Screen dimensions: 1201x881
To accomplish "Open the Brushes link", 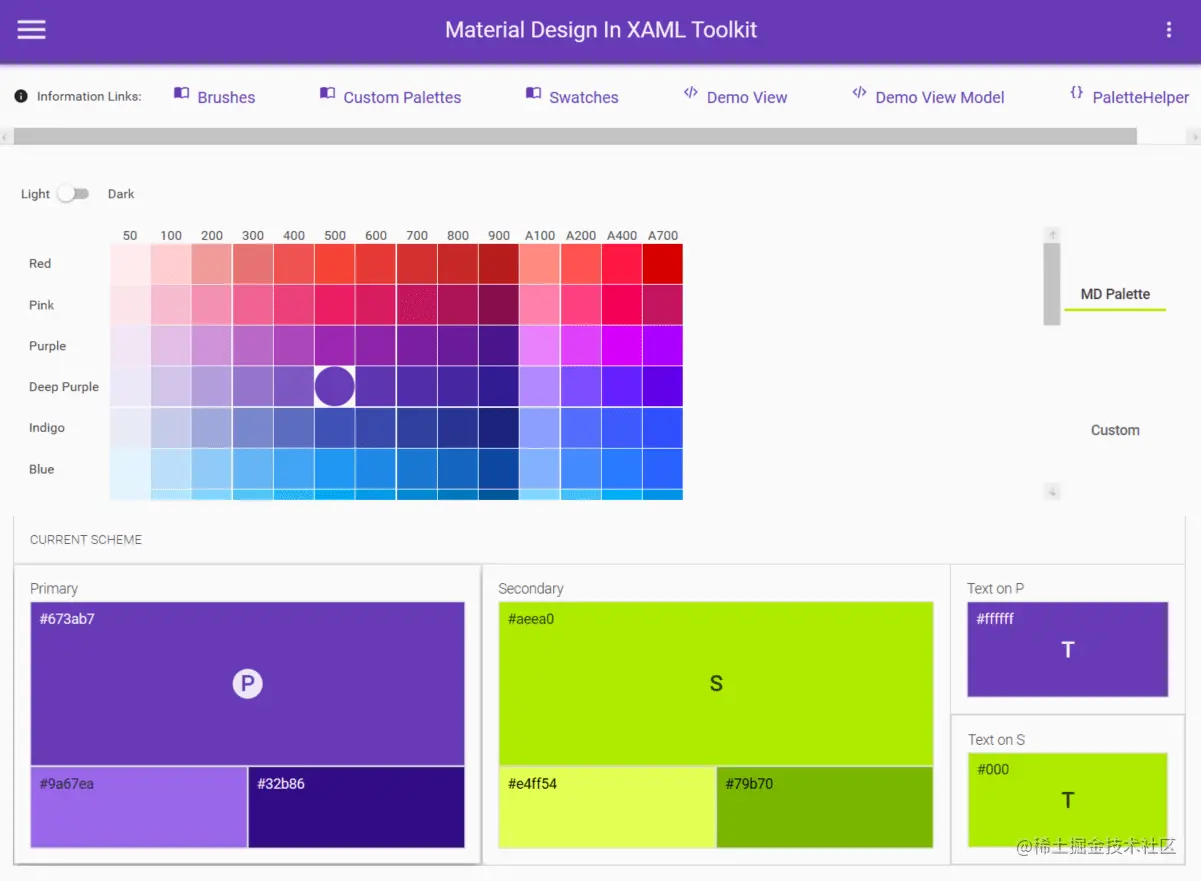I will pos(226,98).
